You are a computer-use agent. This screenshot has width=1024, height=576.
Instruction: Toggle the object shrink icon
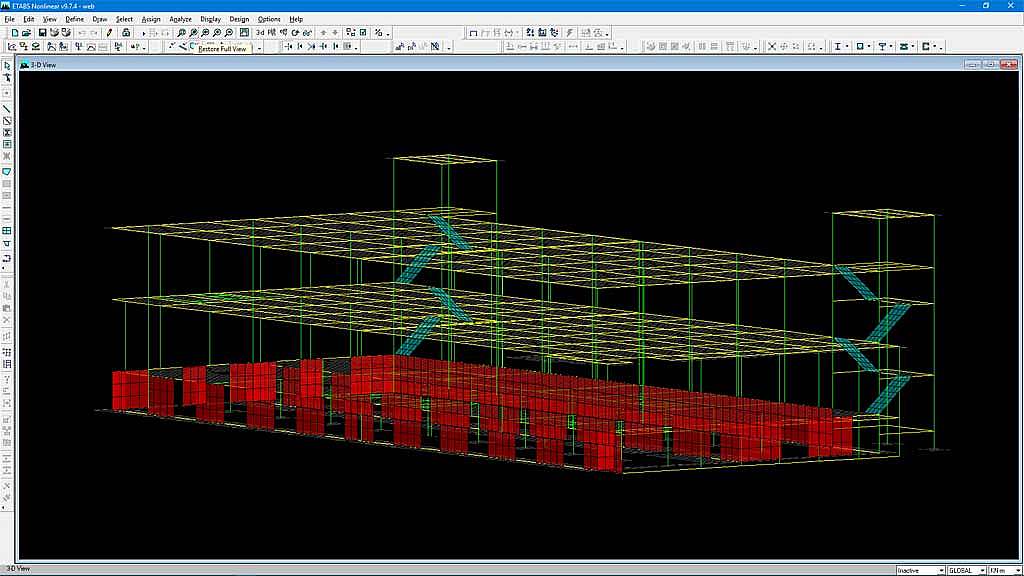click(350, 33)
